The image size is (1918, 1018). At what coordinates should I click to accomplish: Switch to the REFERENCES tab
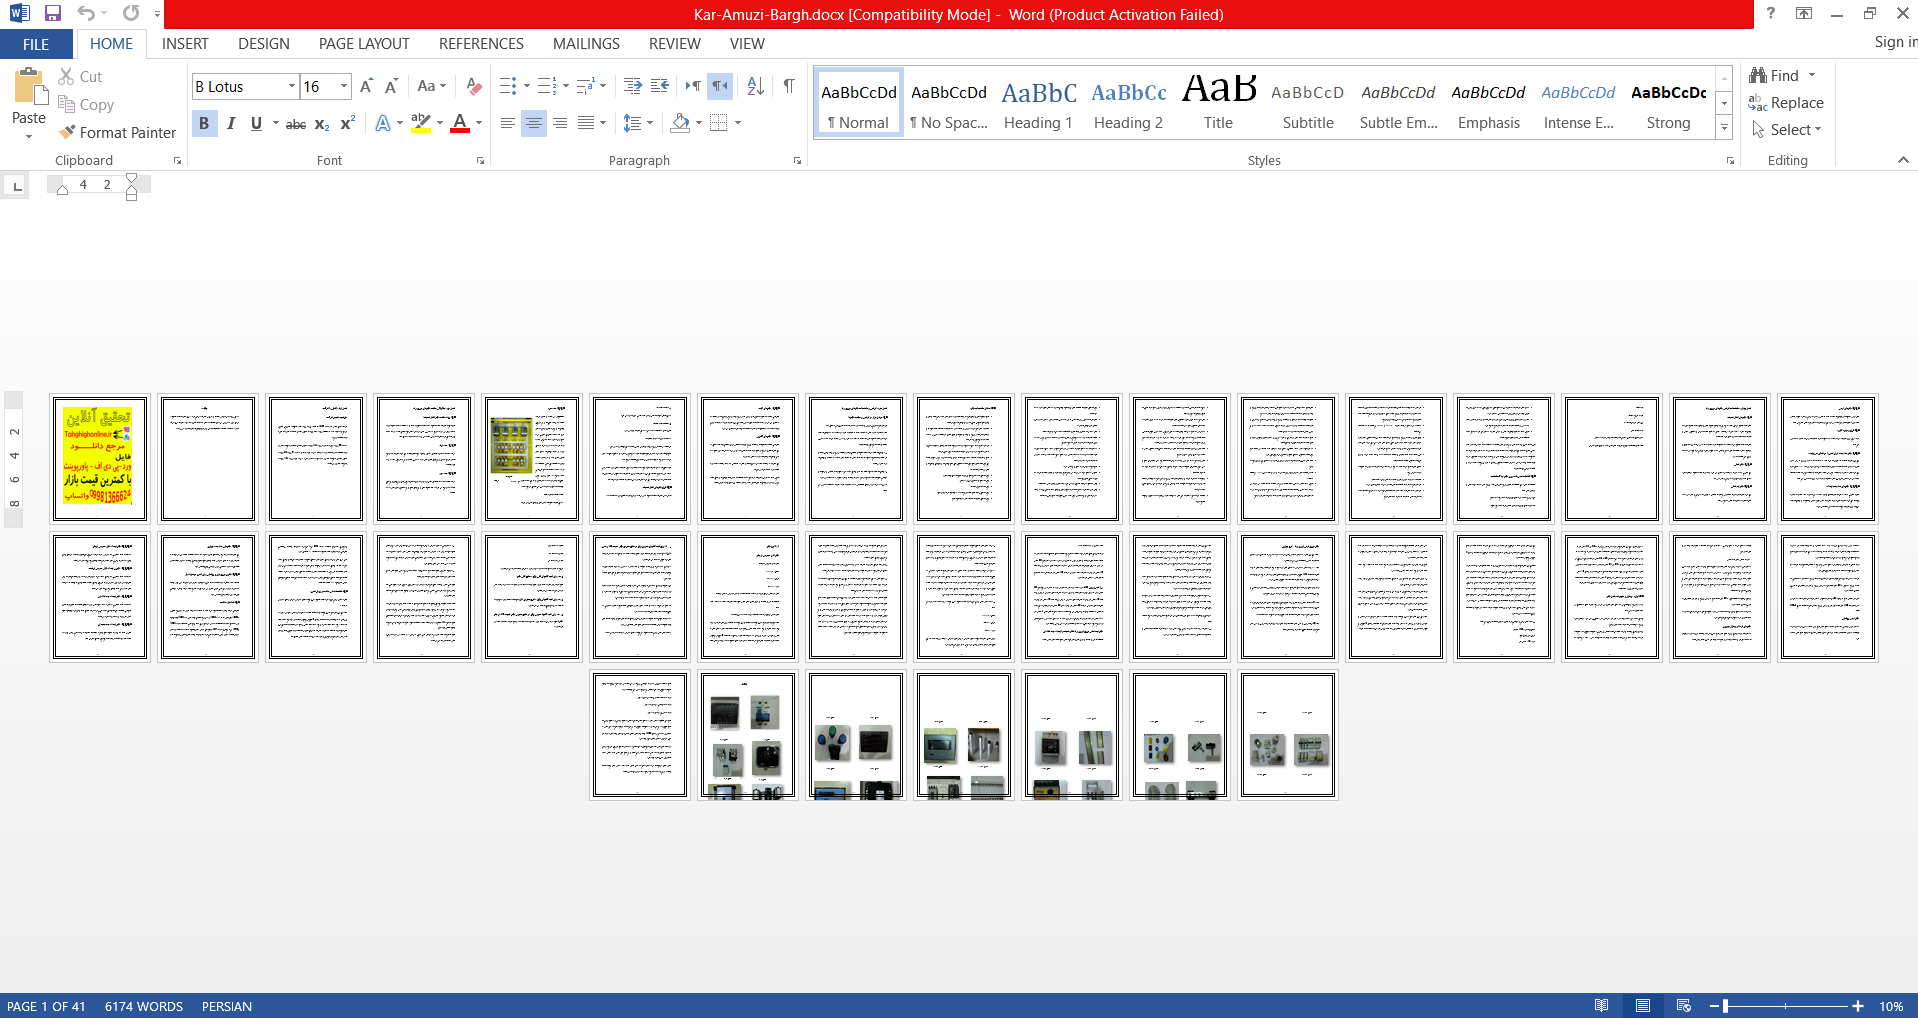click(481, 44)
